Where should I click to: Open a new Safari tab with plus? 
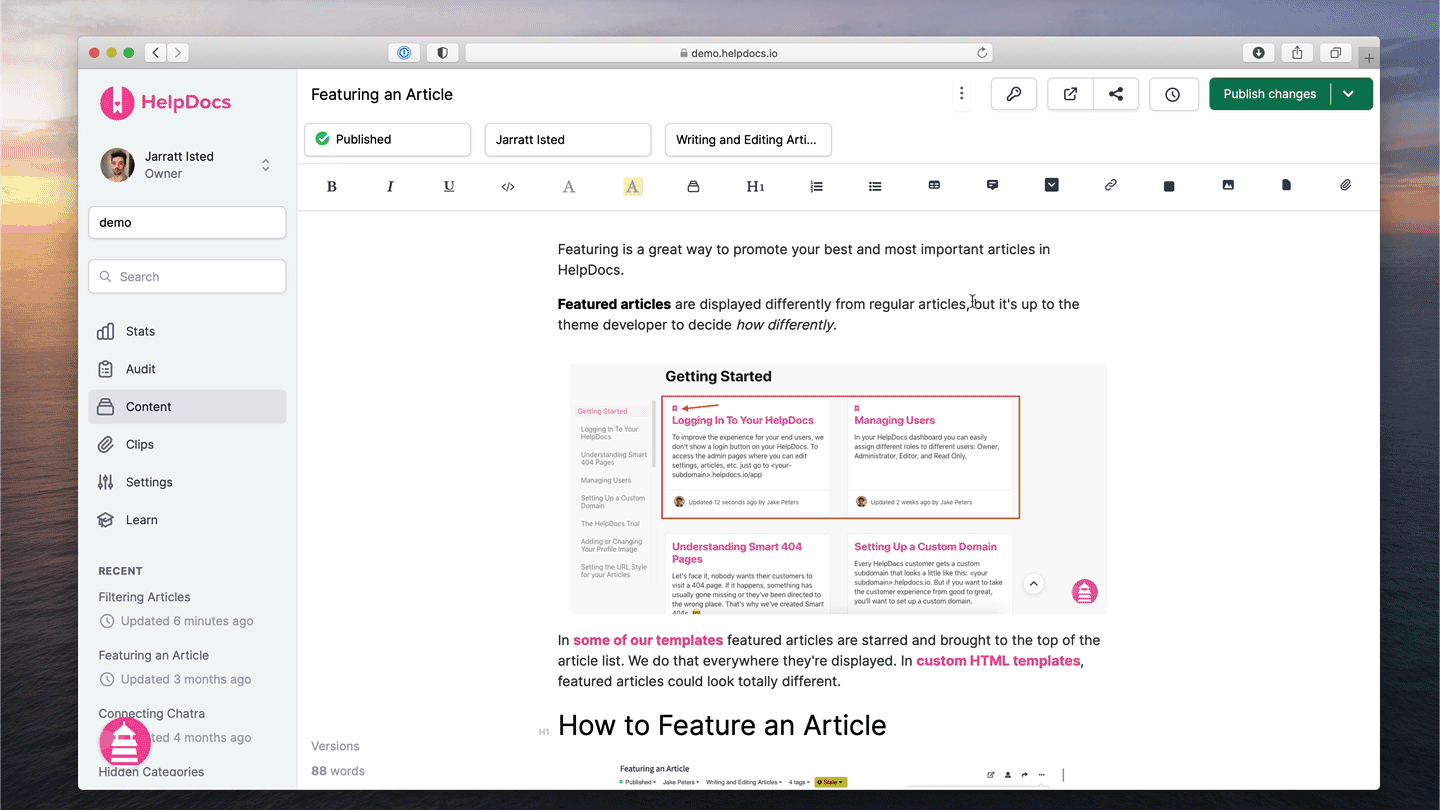point(1369,58)
